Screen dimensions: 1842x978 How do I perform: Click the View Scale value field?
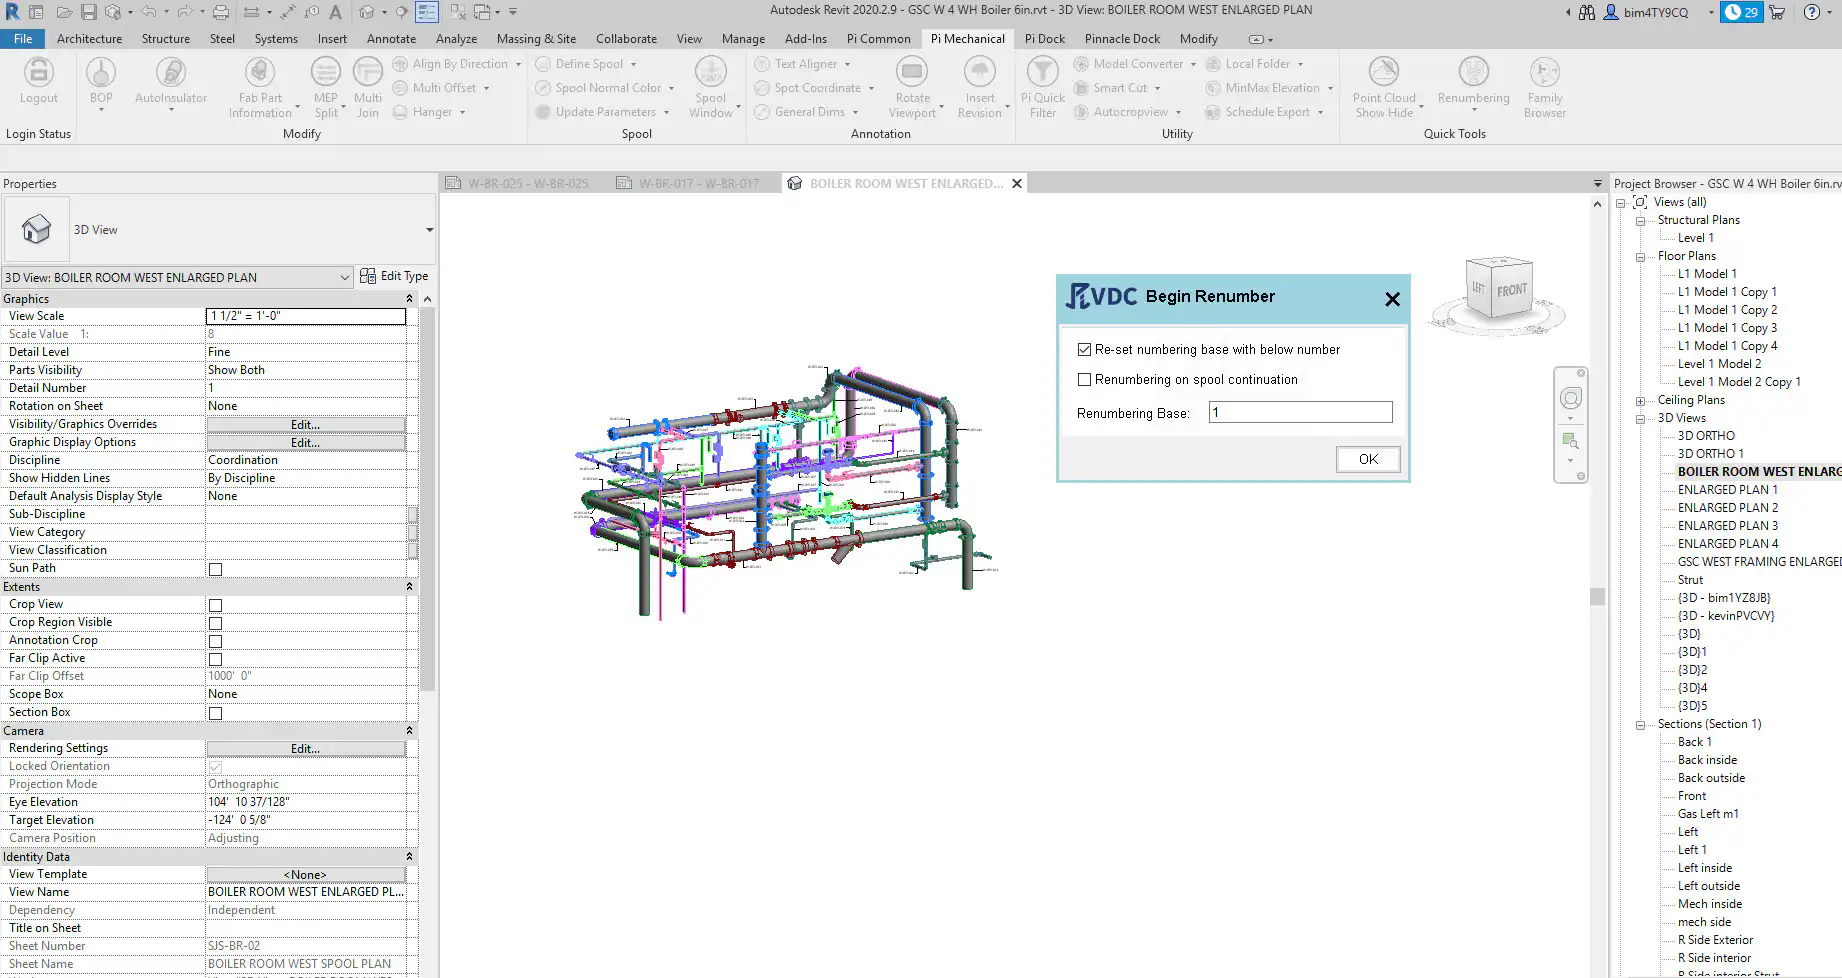(306, 316)
